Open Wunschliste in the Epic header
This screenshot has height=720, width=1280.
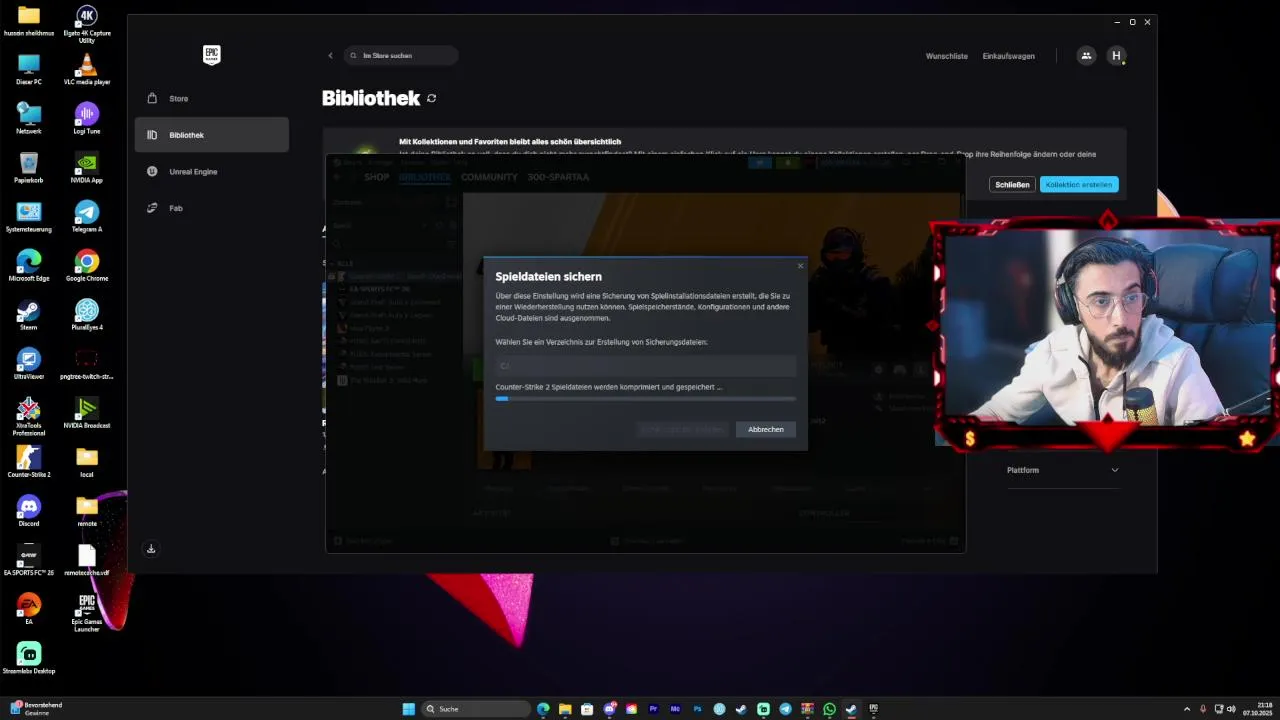click(946, 56)
